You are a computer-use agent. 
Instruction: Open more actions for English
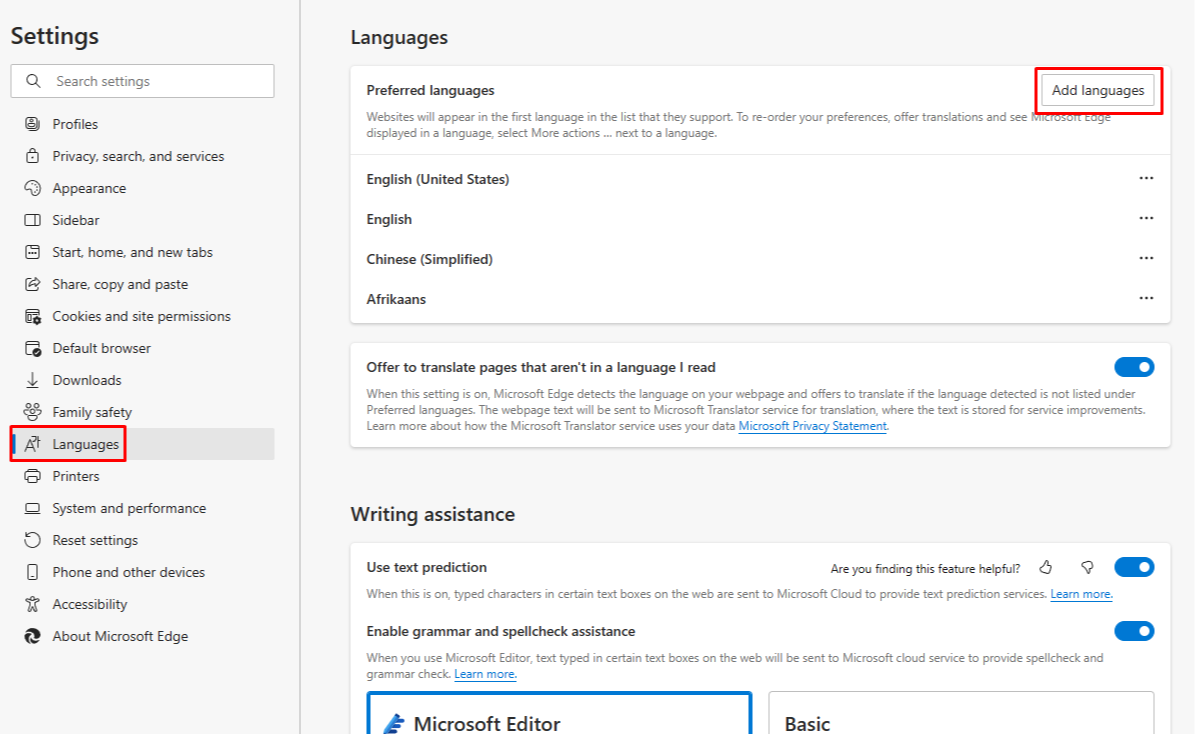point(1146,218)
